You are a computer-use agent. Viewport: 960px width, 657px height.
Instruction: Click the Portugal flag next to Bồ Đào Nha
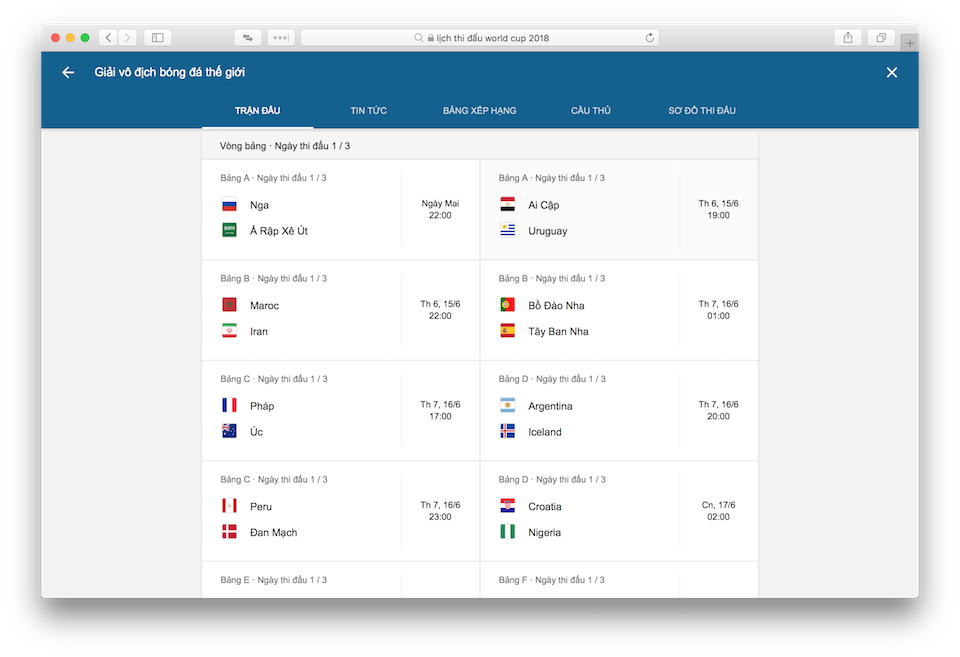508,305
